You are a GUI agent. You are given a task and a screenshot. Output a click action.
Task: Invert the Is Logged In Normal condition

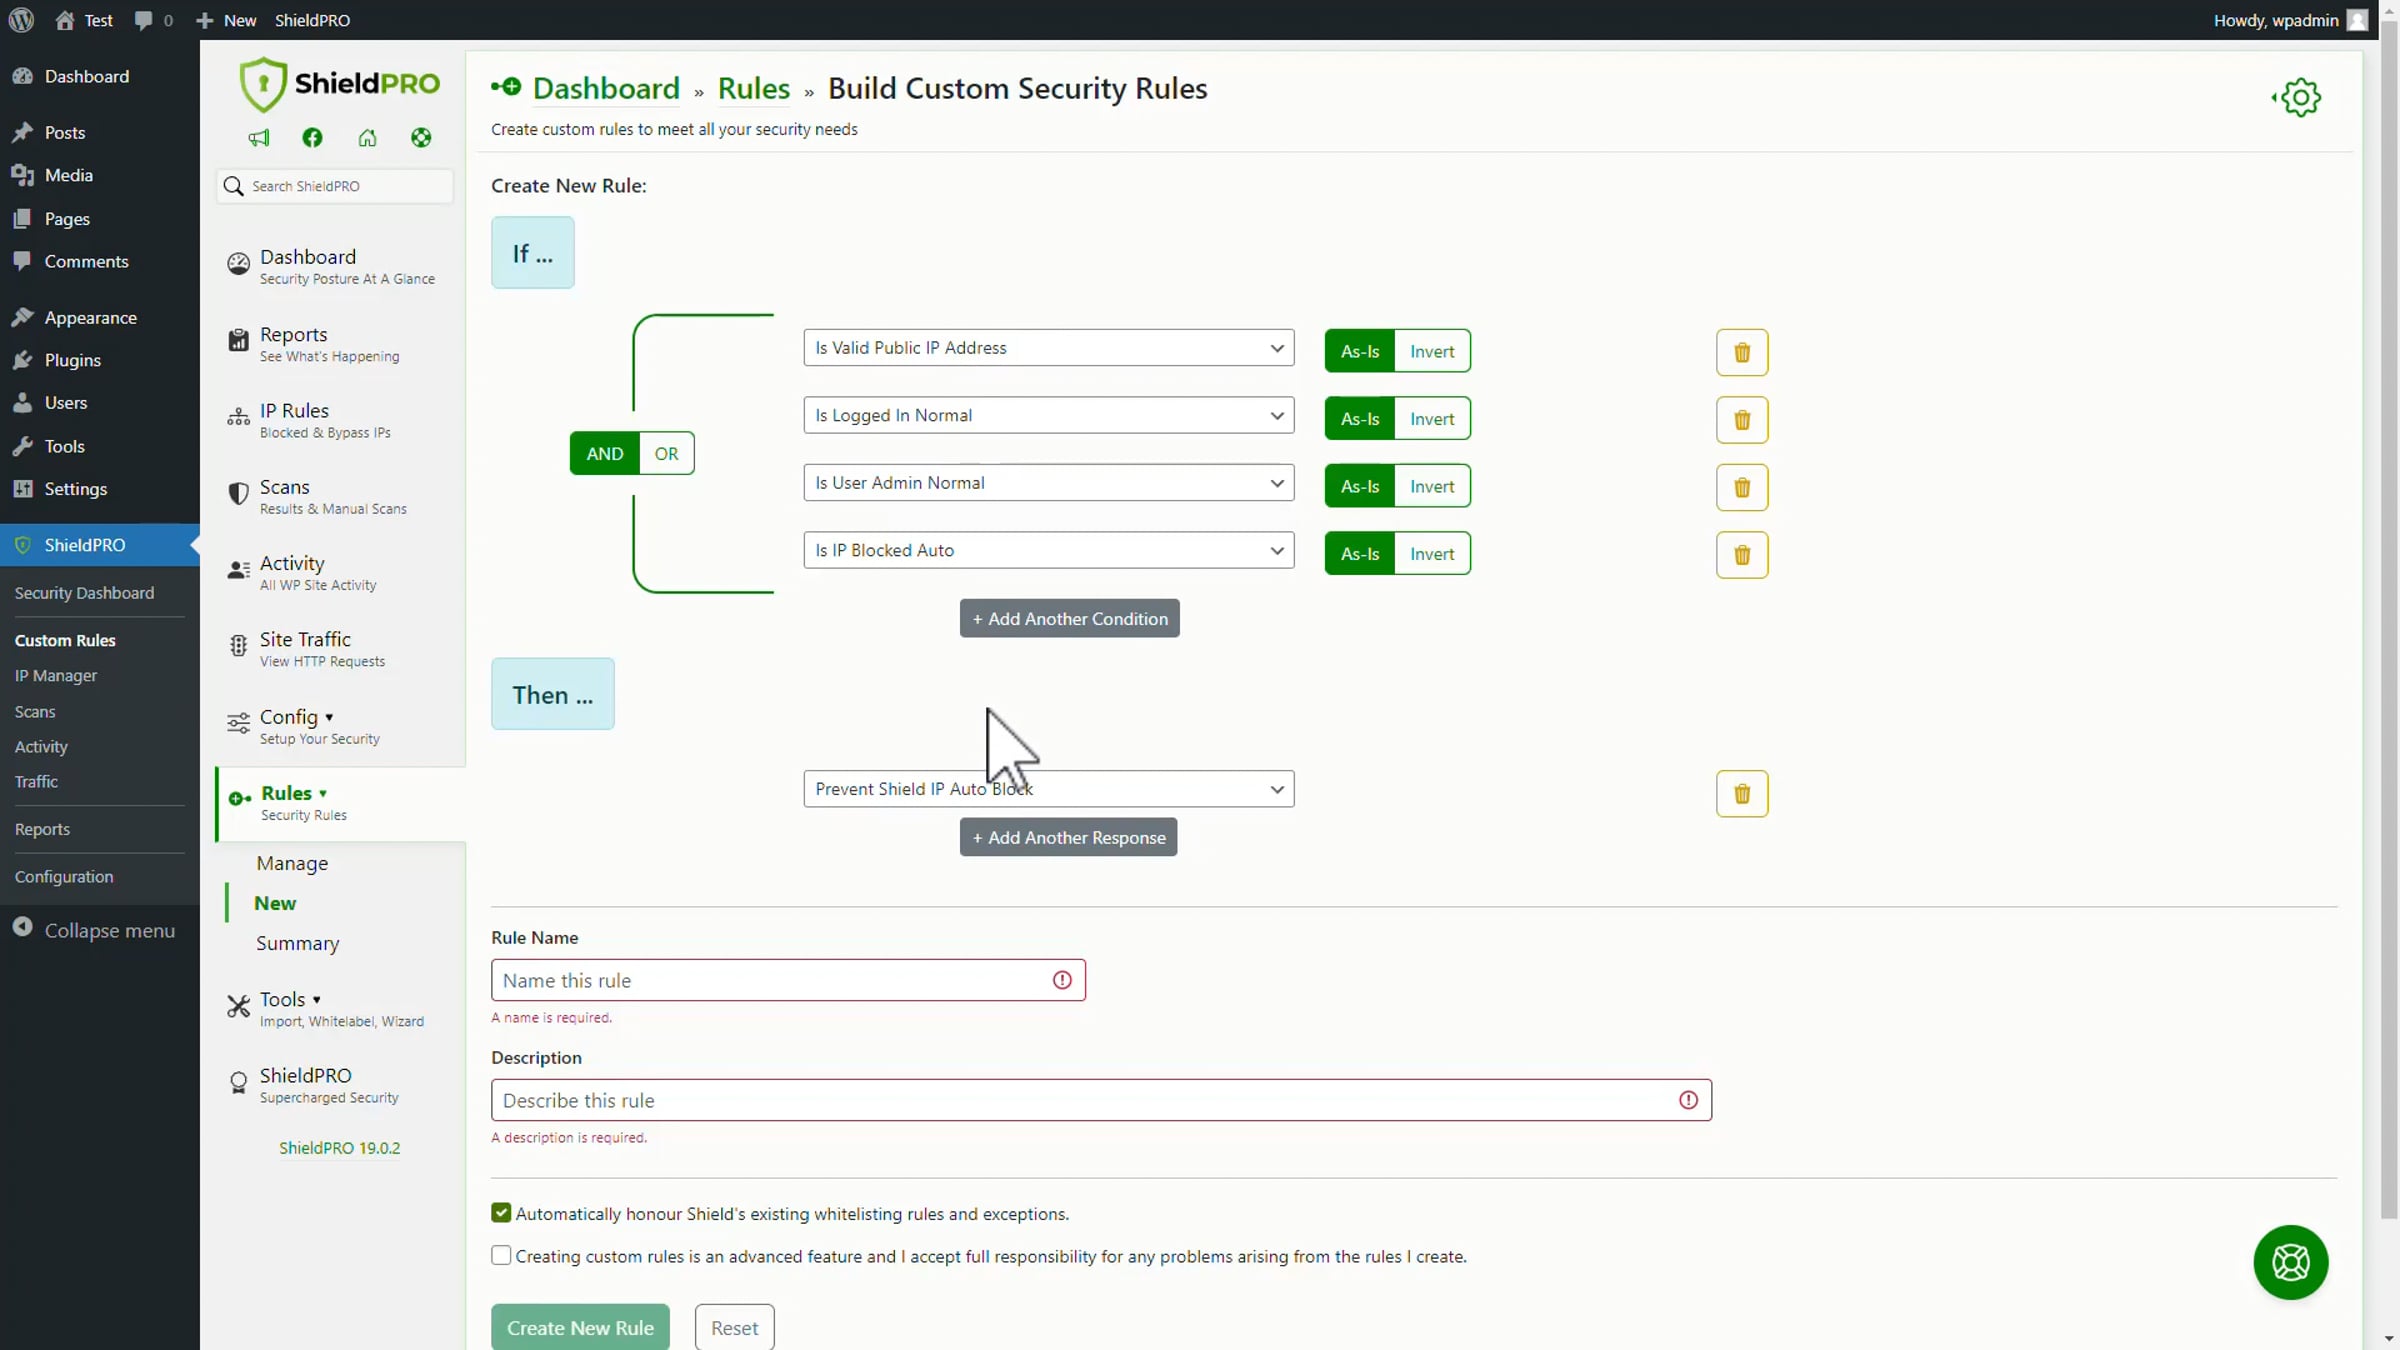click(1431, 419)
